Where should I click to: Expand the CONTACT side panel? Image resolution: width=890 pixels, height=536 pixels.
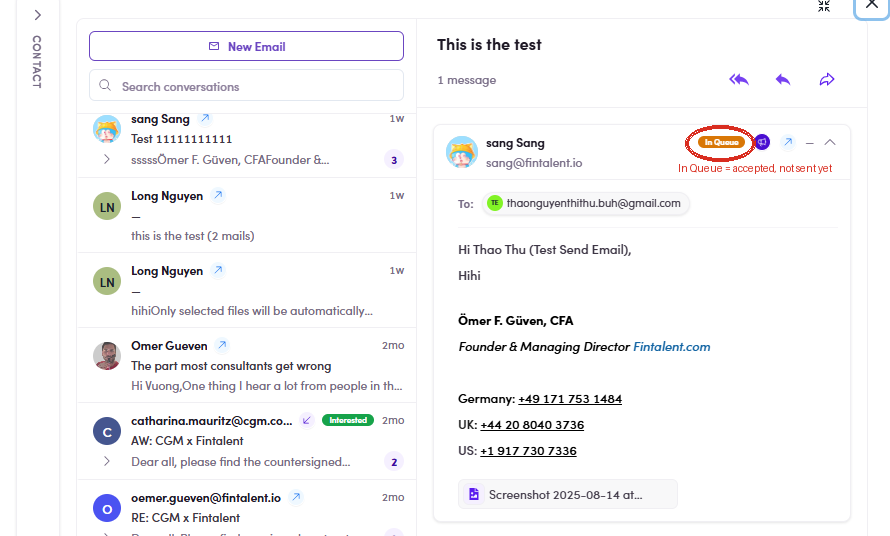pyautogui.click(x=37, y=15)
